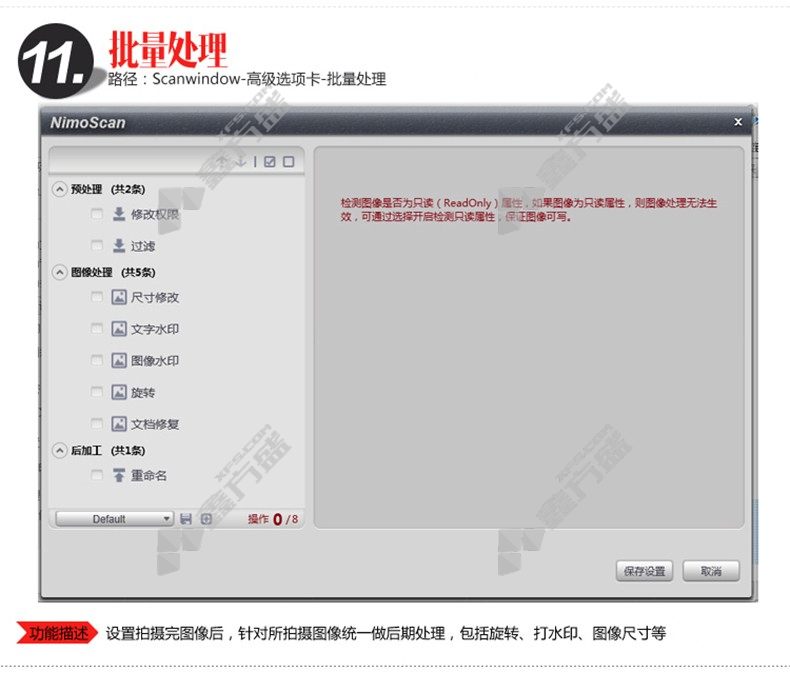This screenshot has height=678, width=790.
Task: Select the 重命名 item label
Action: click(x=149, y=476)
